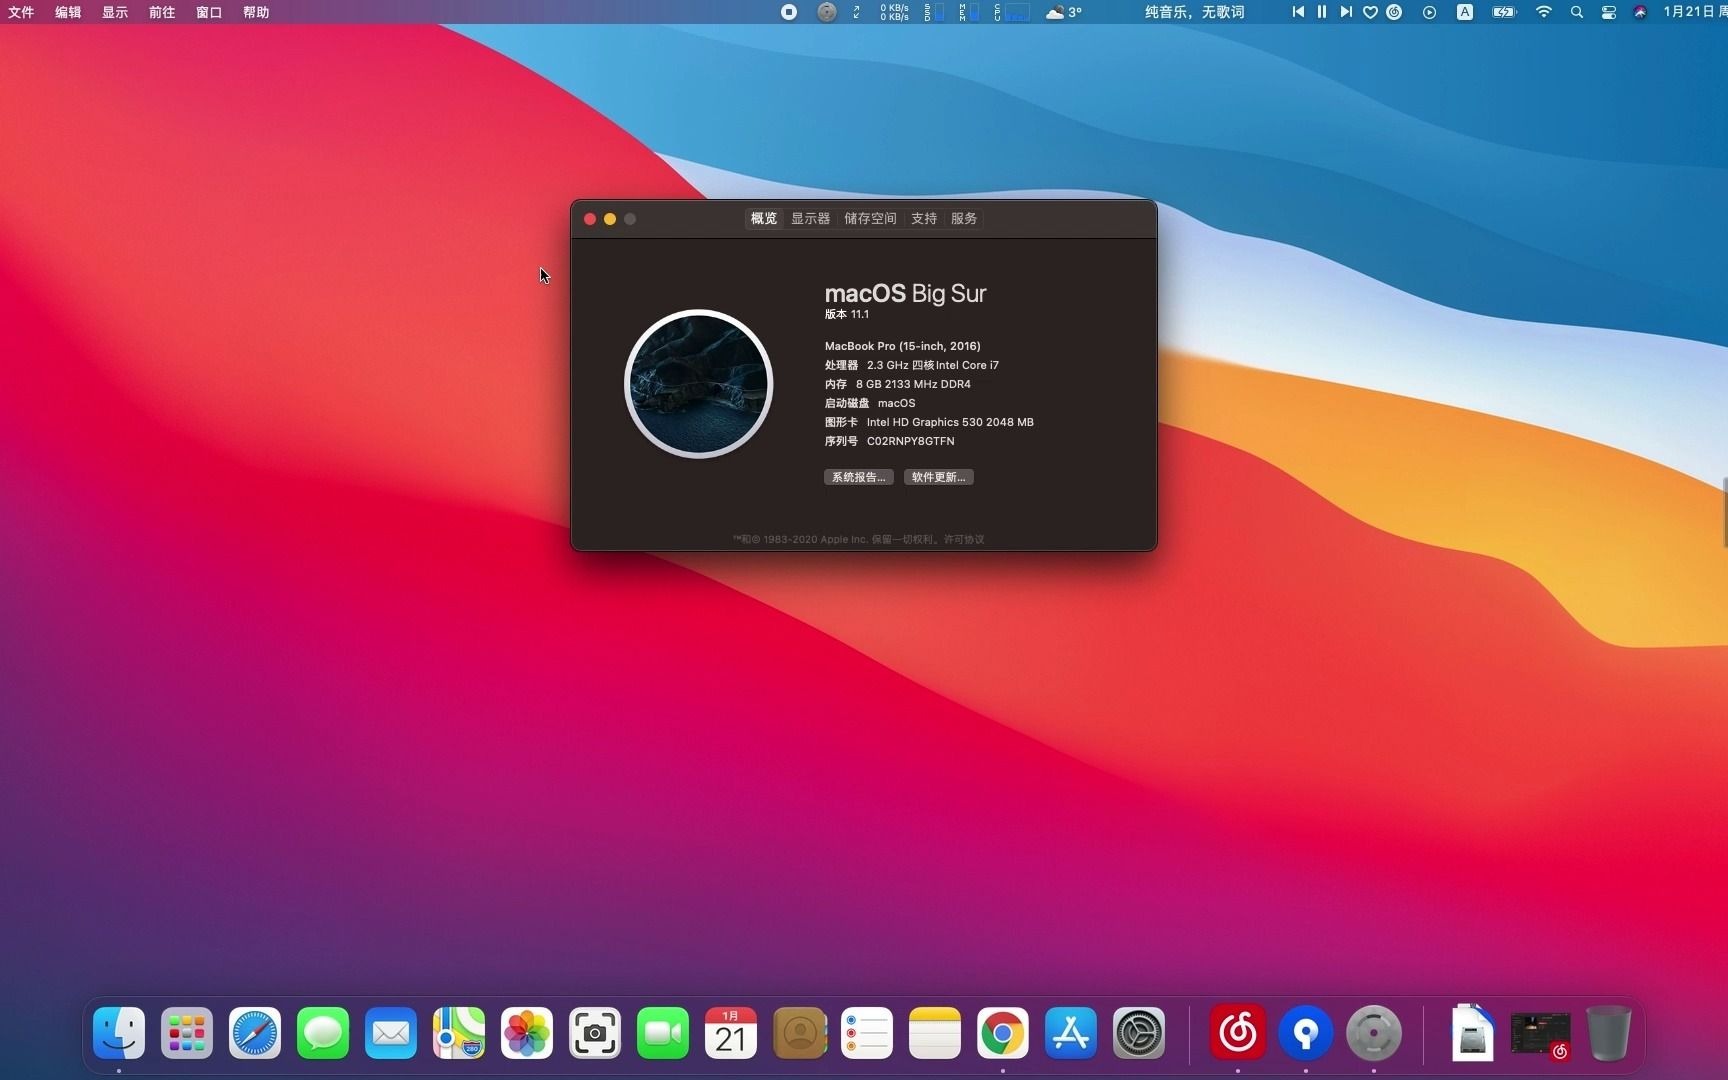The width and height of the screenshot is (1728, 1080).
Task: Open the Trash in the Dock
Action: pos(1609,1033)
